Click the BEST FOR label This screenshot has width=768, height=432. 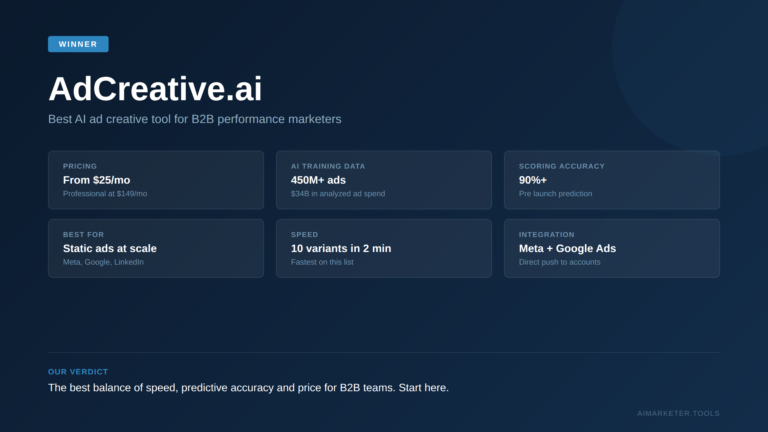tap(83, 235)
